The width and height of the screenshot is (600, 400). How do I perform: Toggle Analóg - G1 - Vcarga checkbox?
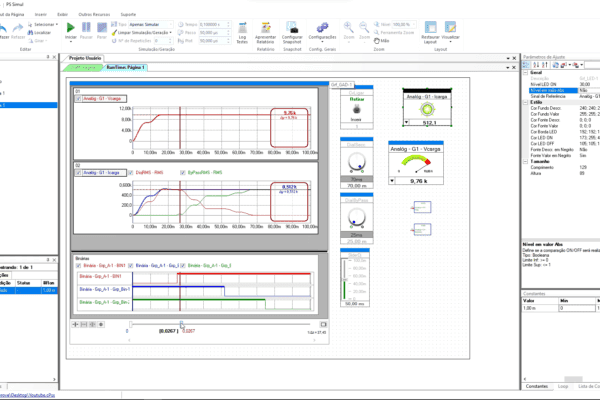pos(79,99)
